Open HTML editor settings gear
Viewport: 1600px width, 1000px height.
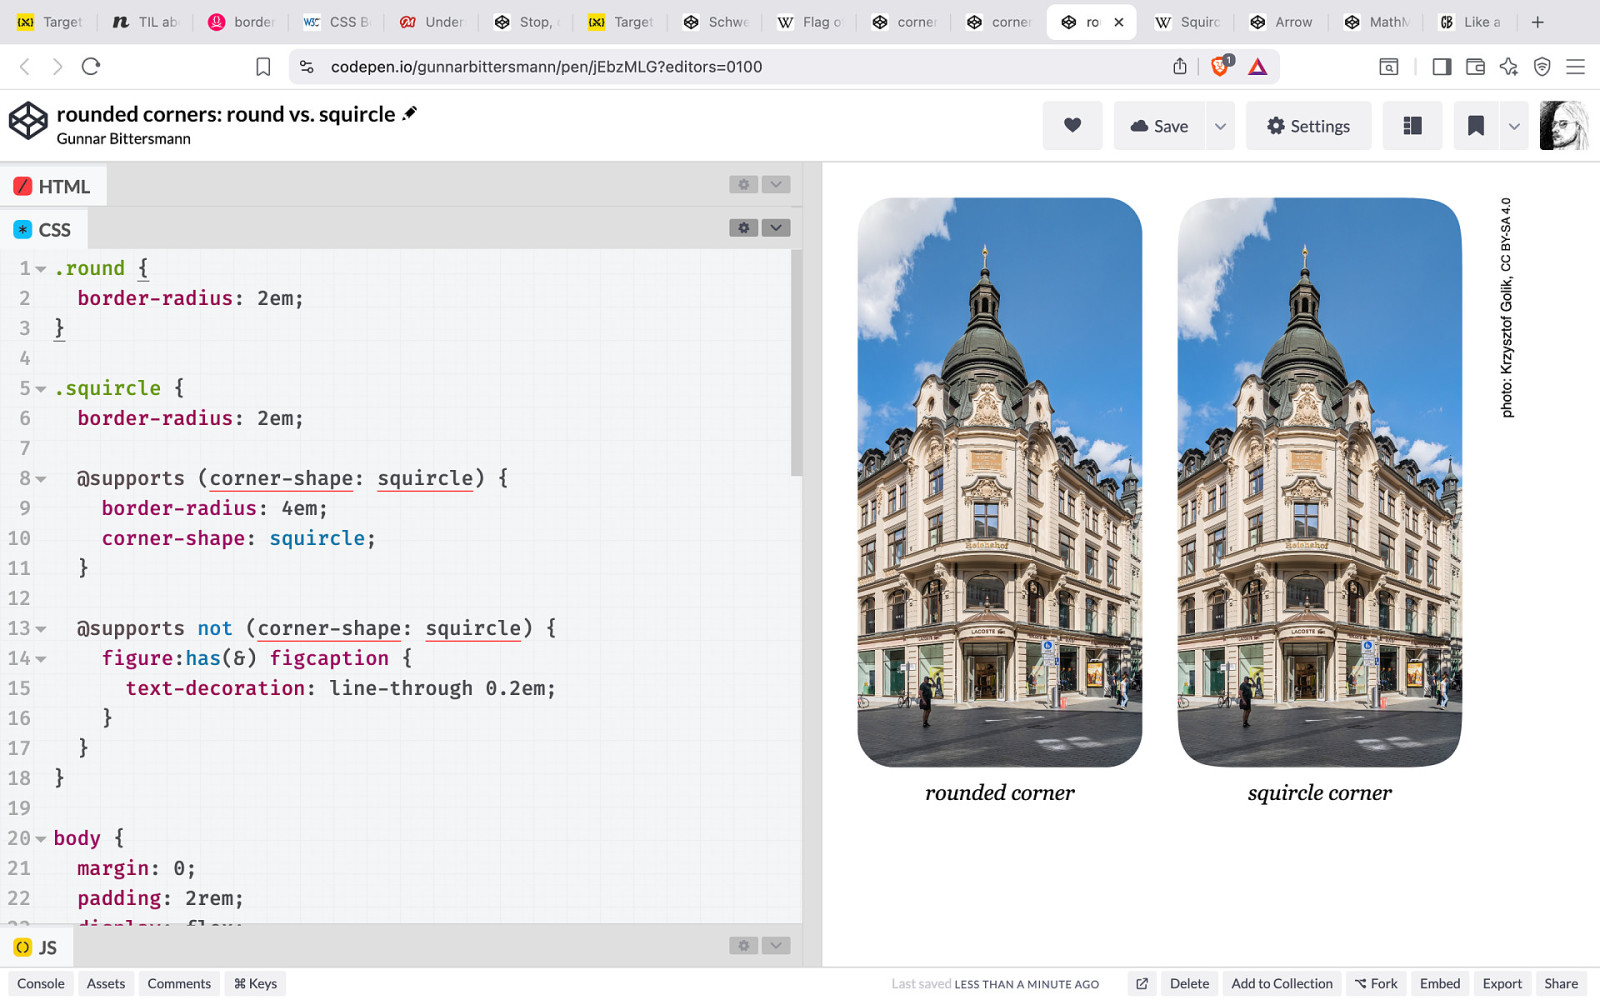pyautogui.click(x=743, y=184)
